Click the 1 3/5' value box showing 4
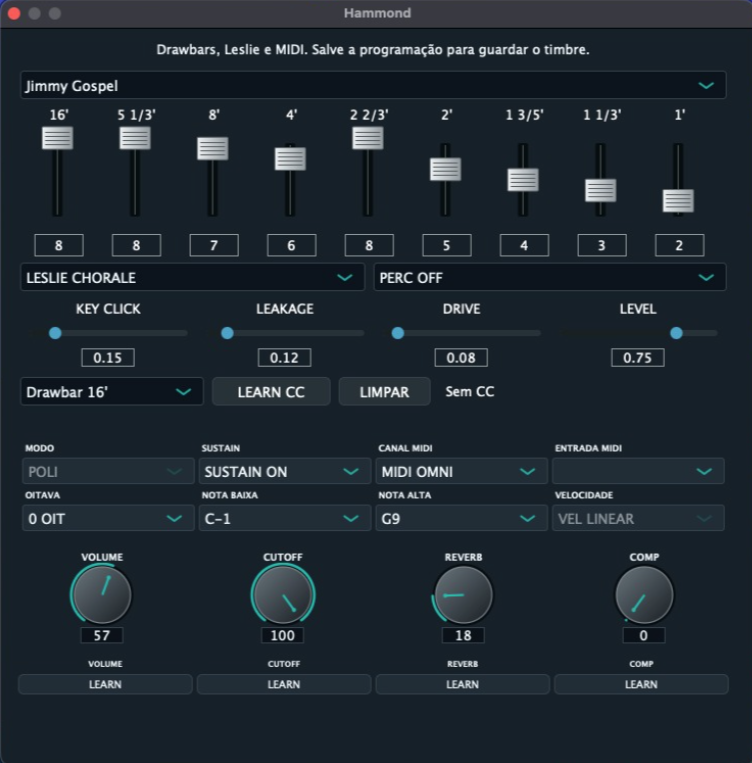Image resolution: width=752 pixels, height=763 pixels. (x=524, y=245)
